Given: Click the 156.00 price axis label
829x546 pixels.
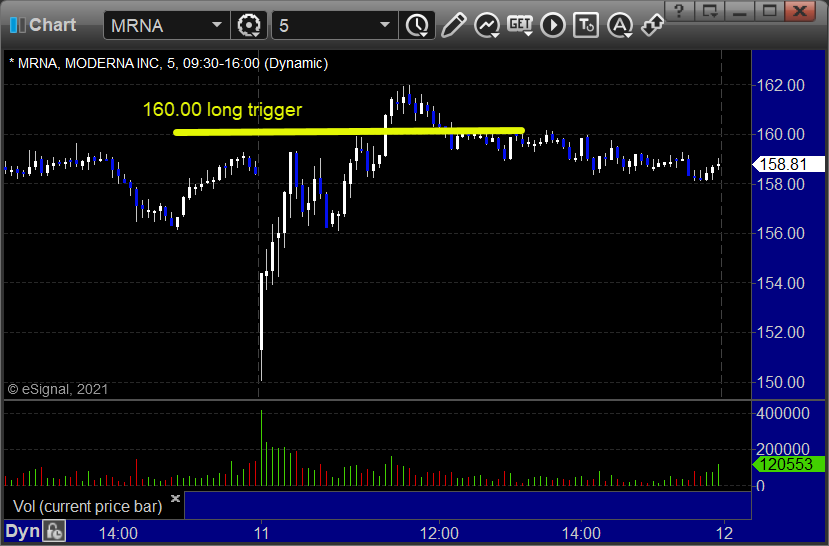Looking at the screenshot, I should 781,233.
